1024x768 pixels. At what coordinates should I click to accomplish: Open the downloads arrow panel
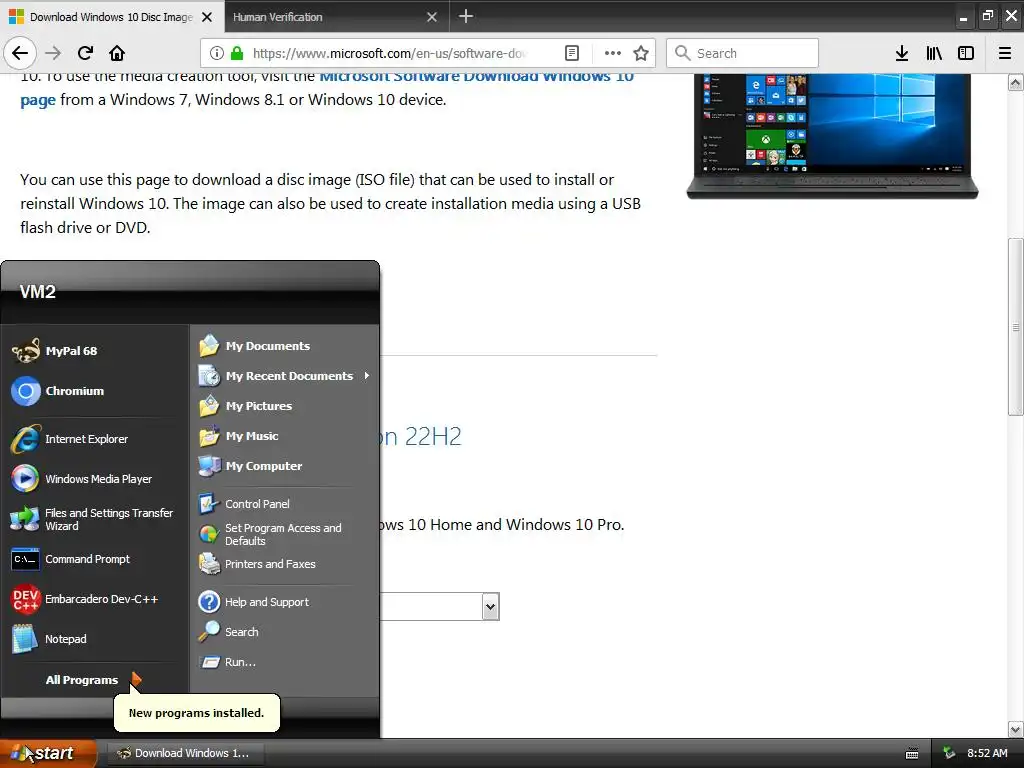(x=902, y=53)
